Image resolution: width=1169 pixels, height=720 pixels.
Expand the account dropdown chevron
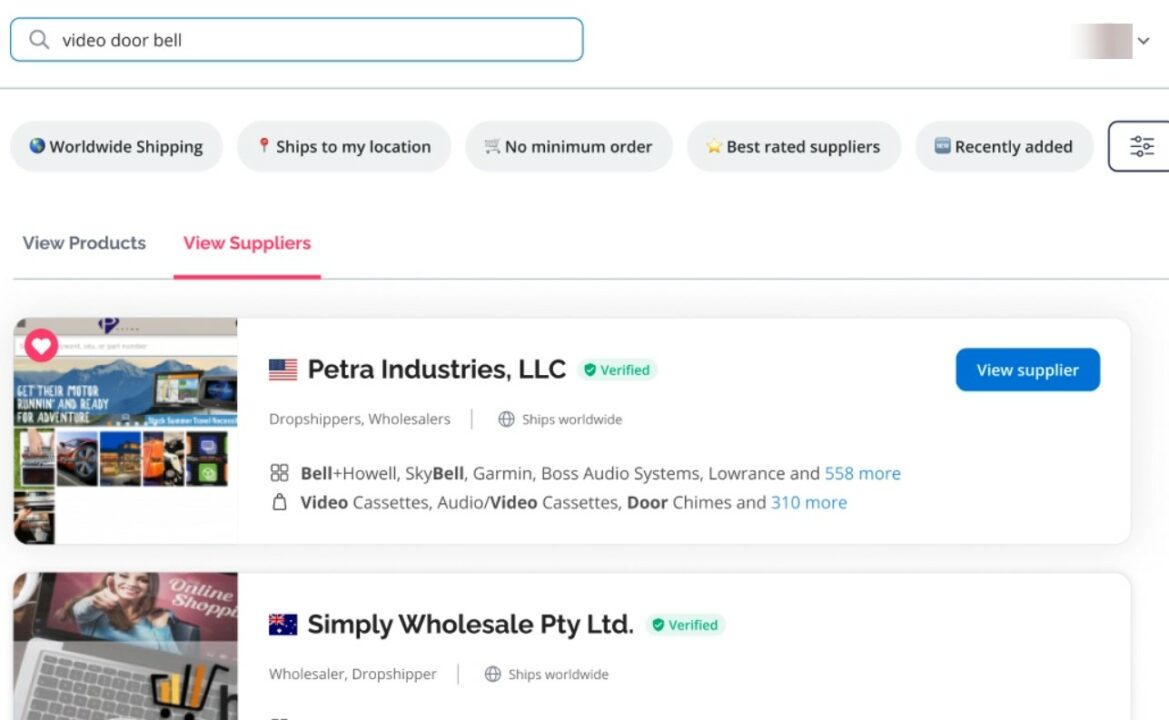(x=1143, y=41)
